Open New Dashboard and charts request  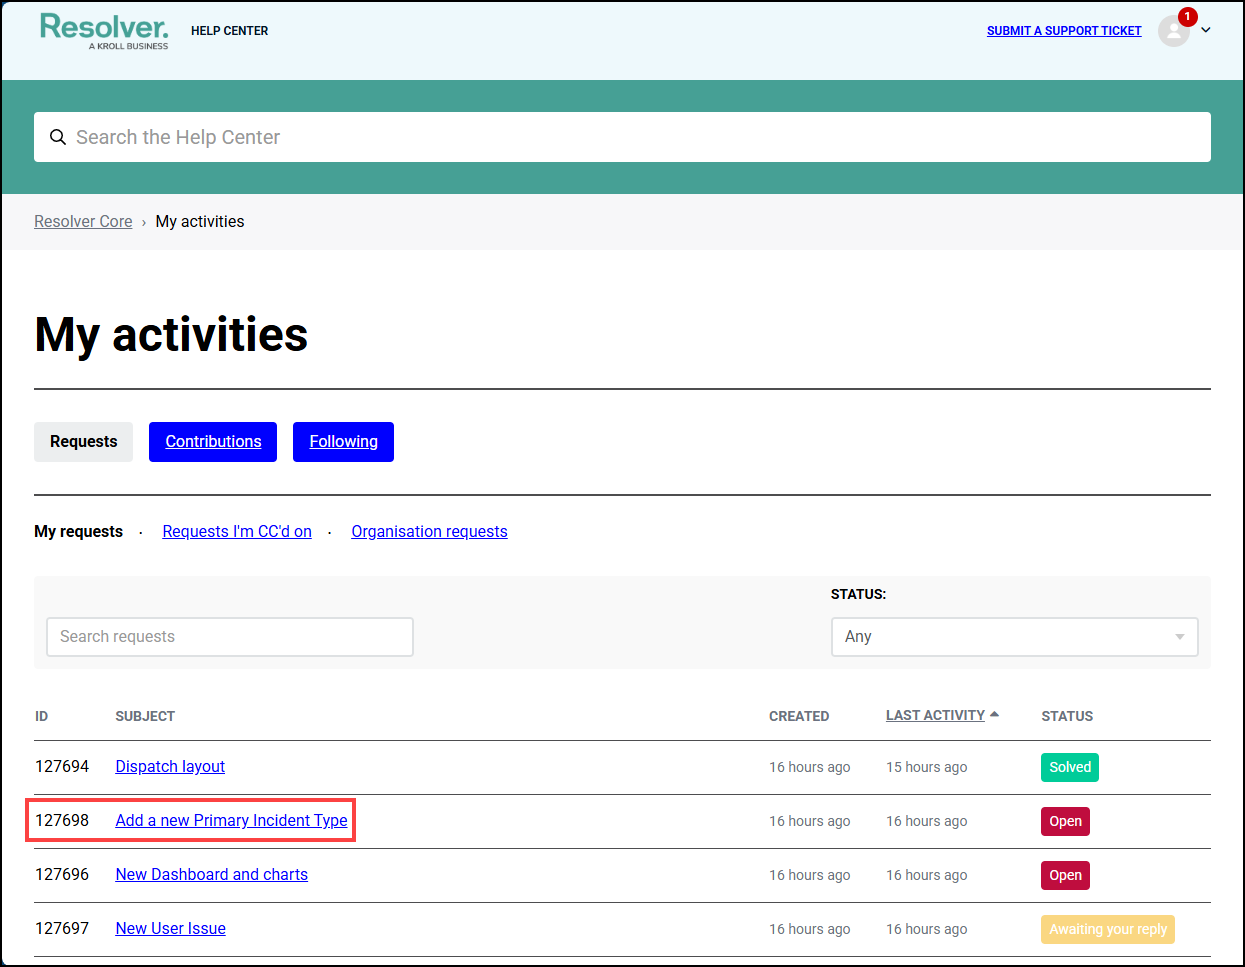(211, 875)
